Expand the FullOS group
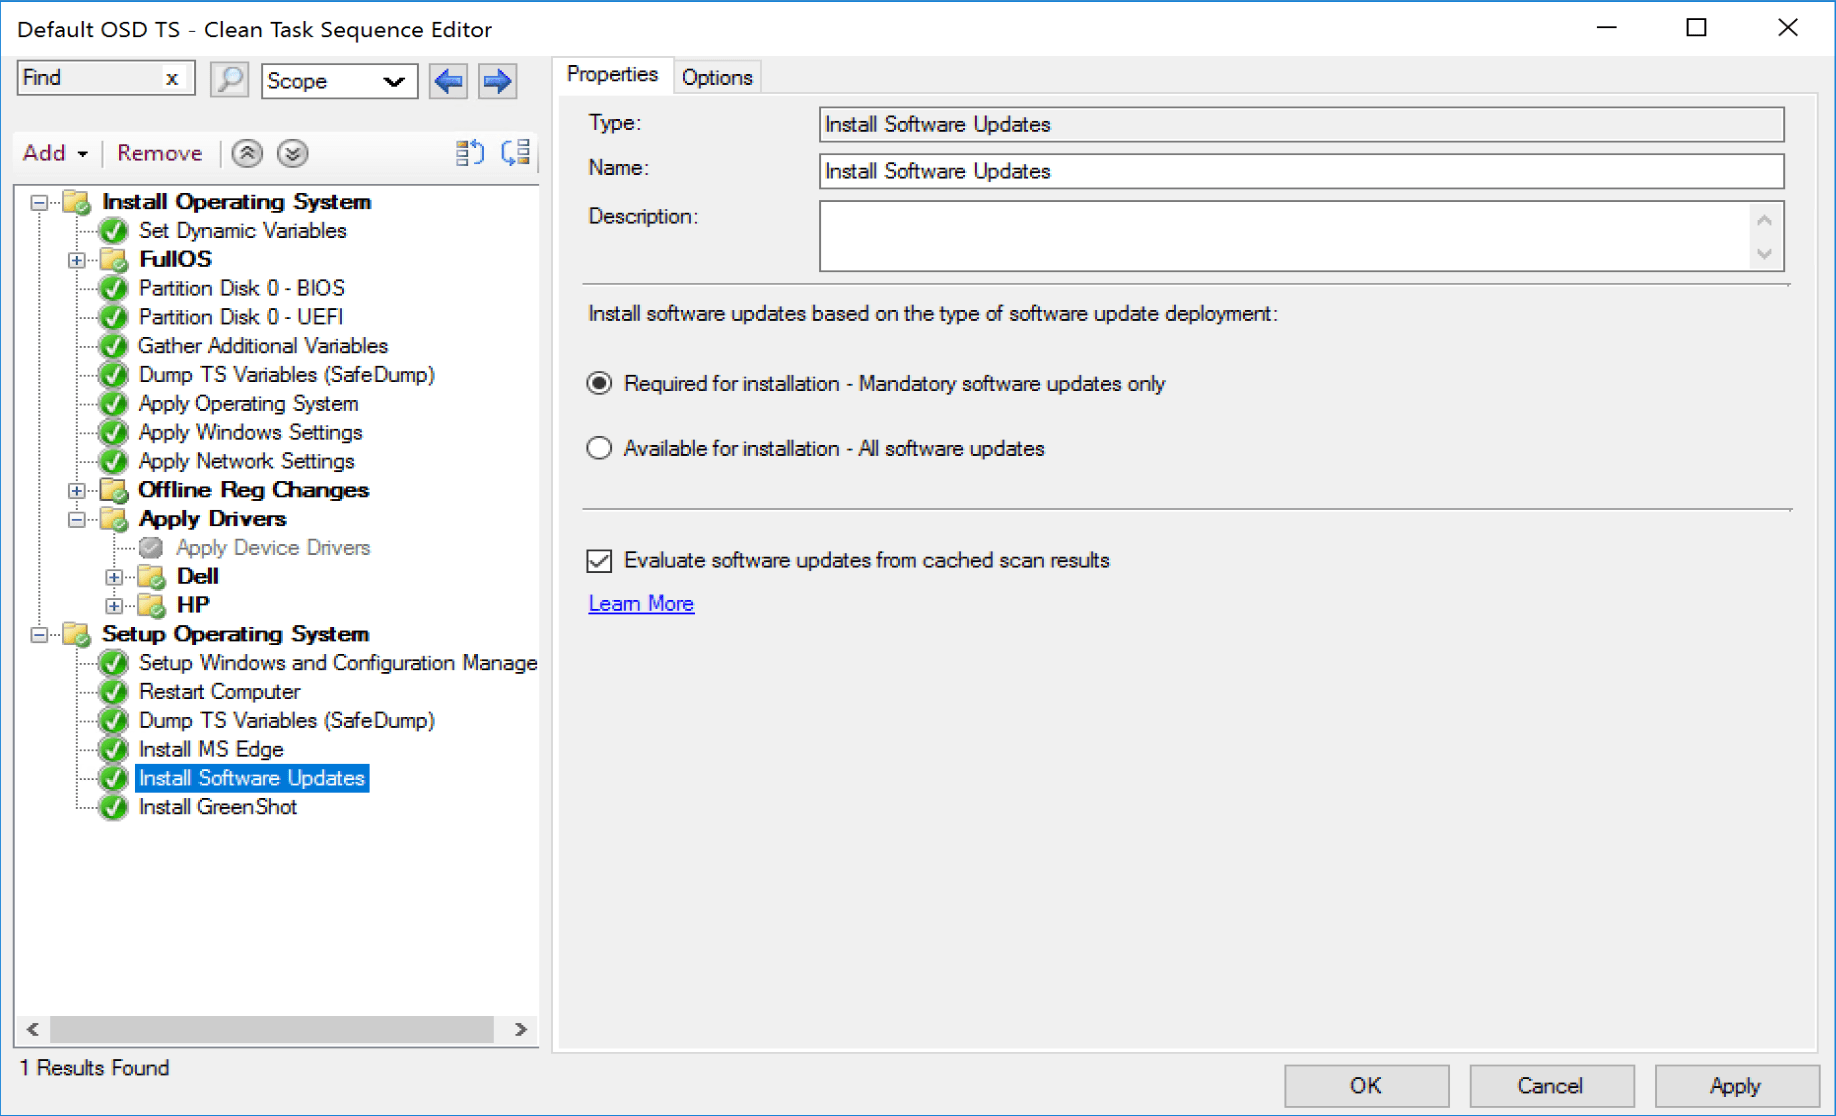The width and height of the screenshot is (1836, 1116). pos(77,260)
